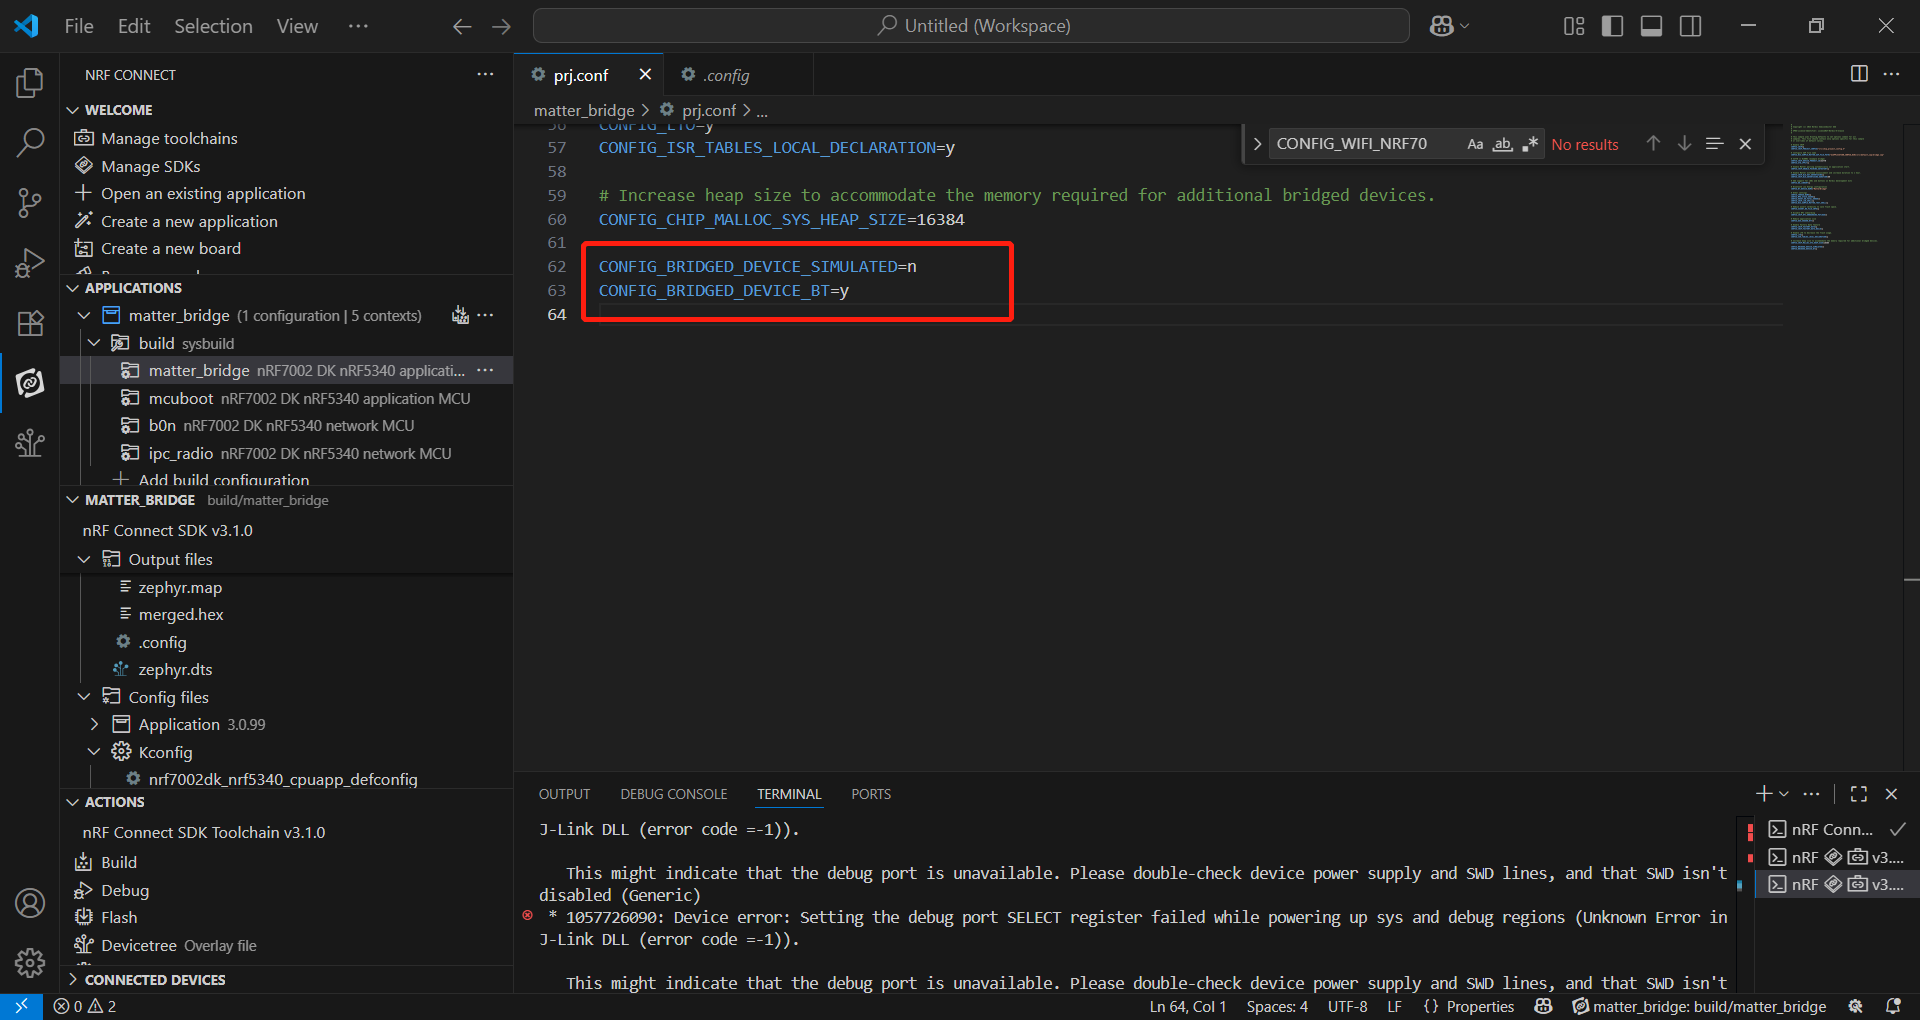Toggle Match Whole Word in find widget
1920x1020 pixels.
pyautogui.click(x=1502, y=144)
